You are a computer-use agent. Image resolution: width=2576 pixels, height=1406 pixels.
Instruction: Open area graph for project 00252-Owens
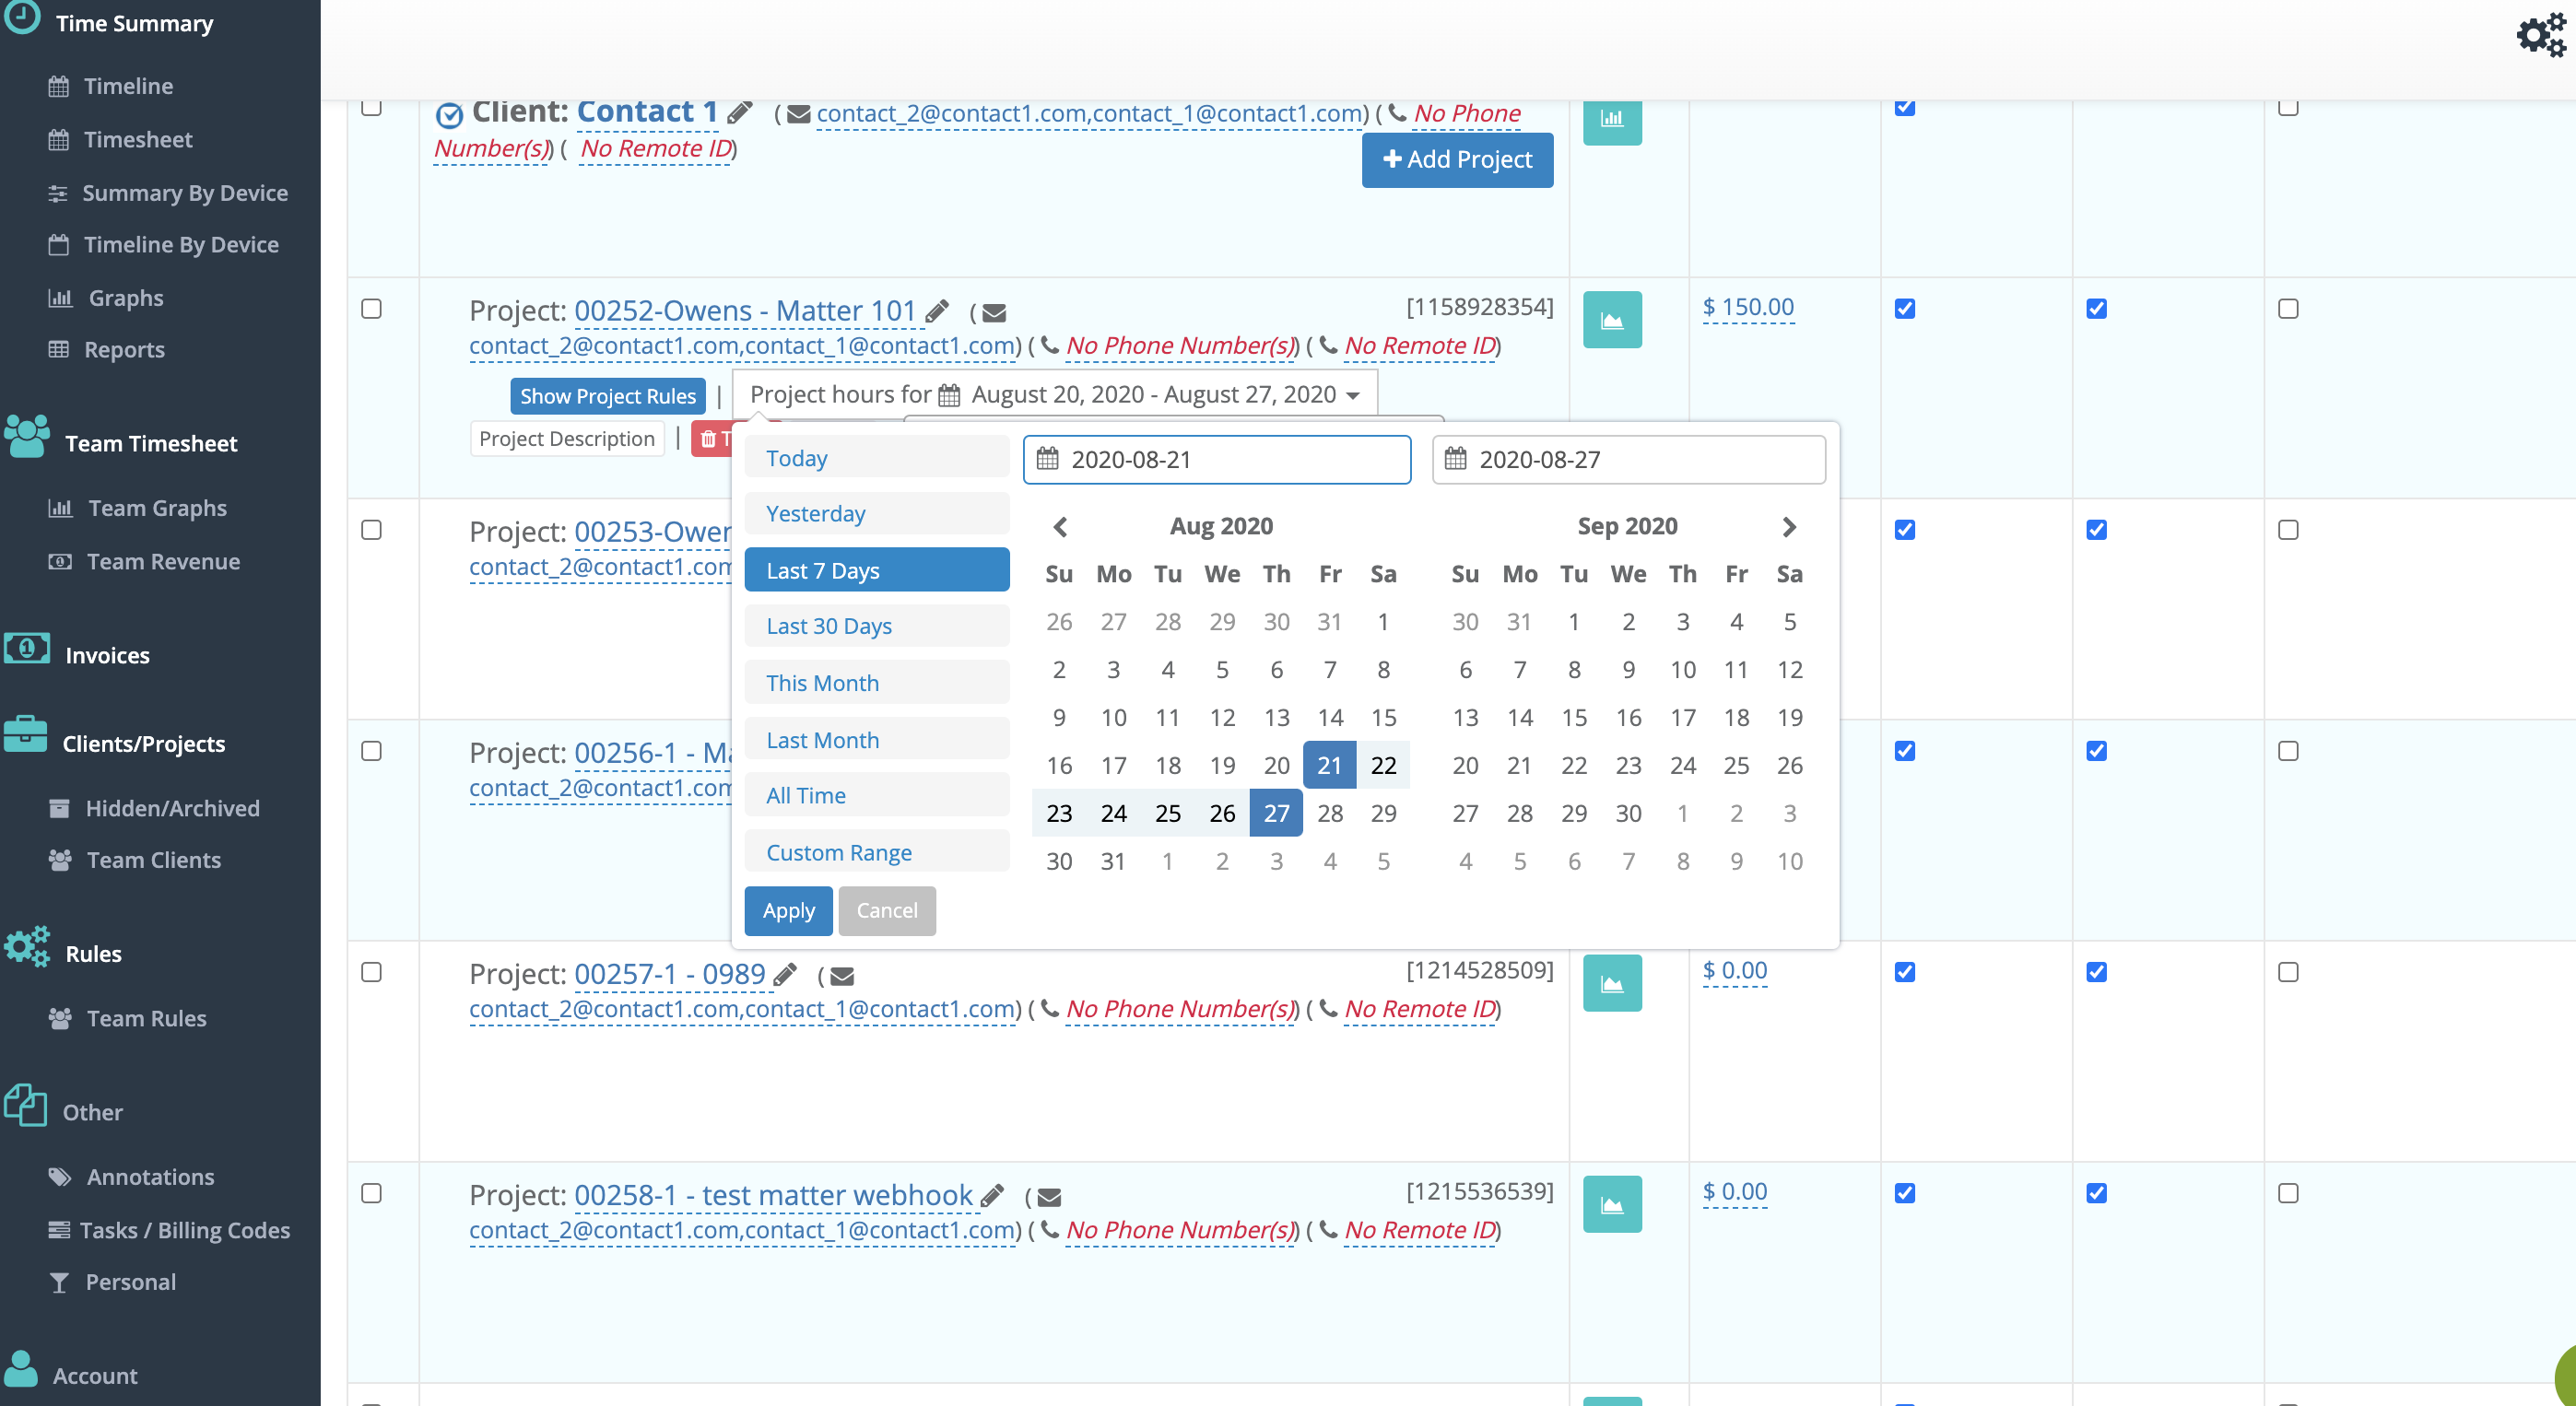click(1612, 319)
